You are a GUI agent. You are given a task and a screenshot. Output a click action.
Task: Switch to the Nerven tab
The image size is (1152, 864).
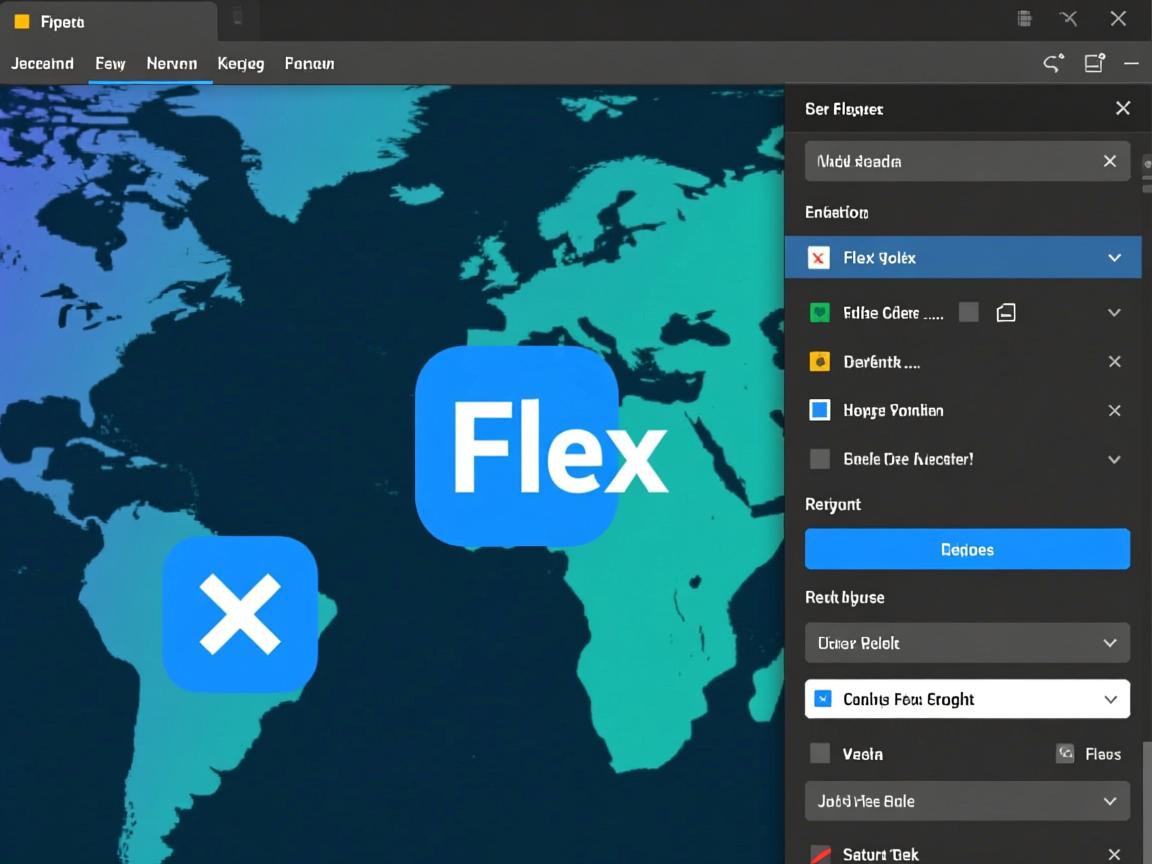(x=171, y=64)
